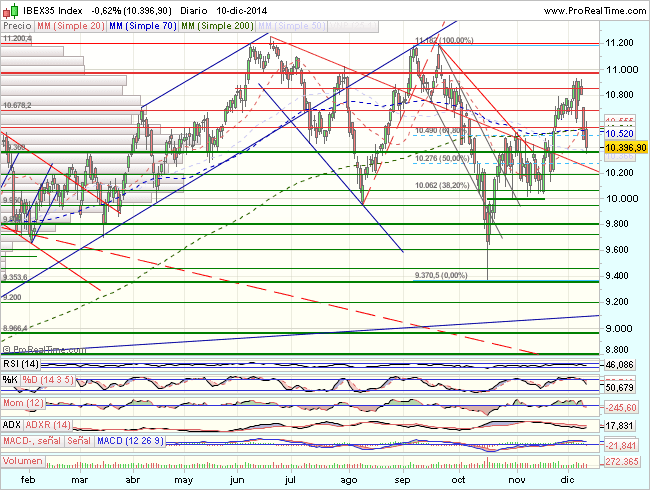Click the feb month label on time axis
Viewport: 650px width, 490px height.
coord(28,480)
